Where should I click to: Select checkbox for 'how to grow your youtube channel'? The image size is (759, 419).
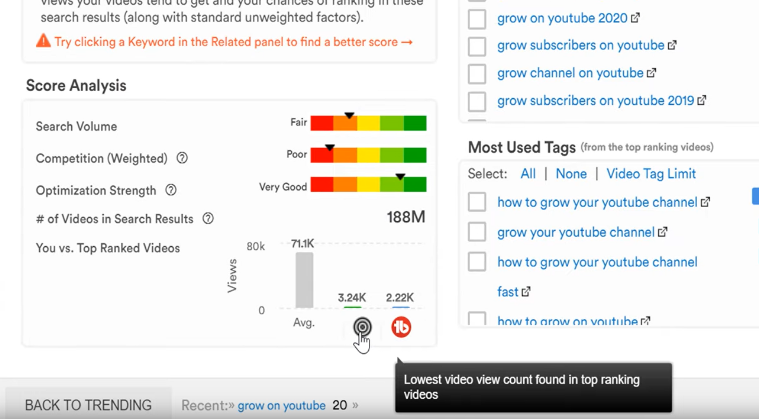pyautogui.click(x=477, y=202)
